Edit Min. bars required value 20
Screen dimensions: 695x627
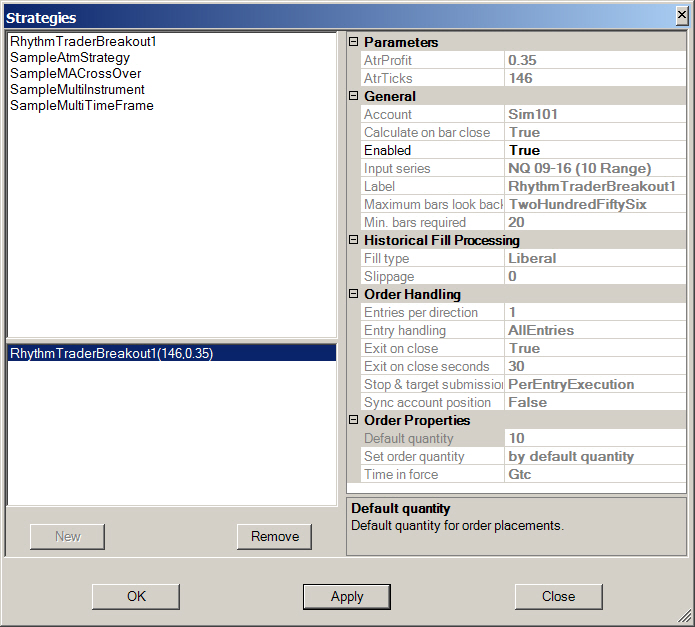click(595, 222)
